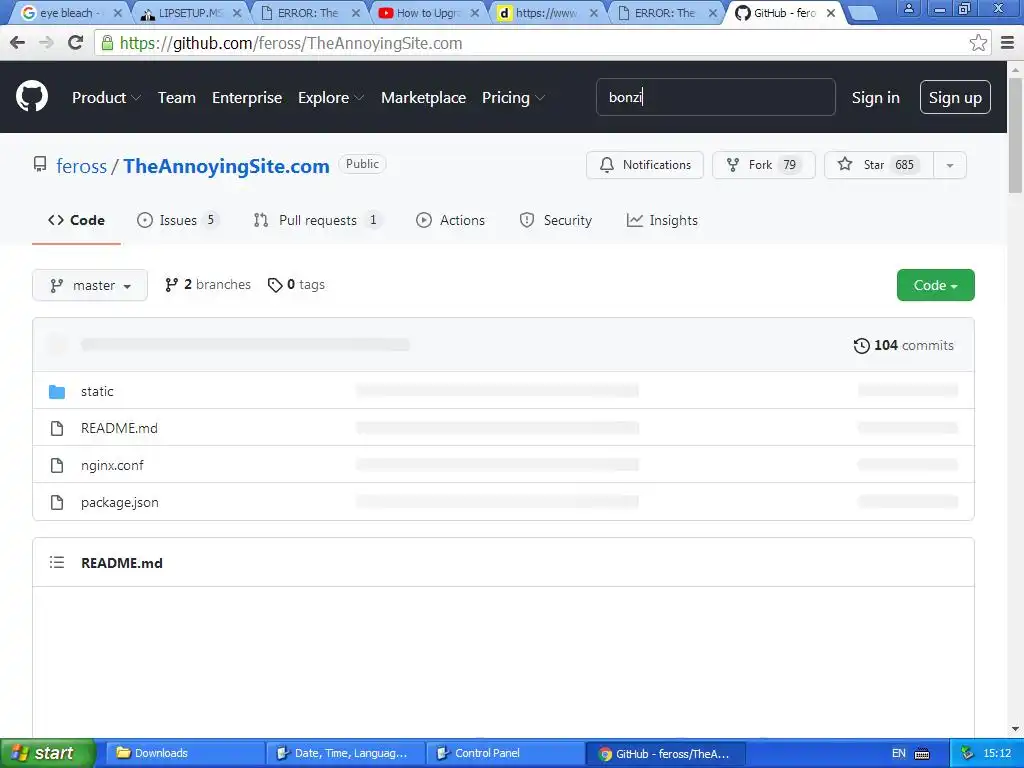
Task: Switch to the Code tab
Action: coord(76,221)
